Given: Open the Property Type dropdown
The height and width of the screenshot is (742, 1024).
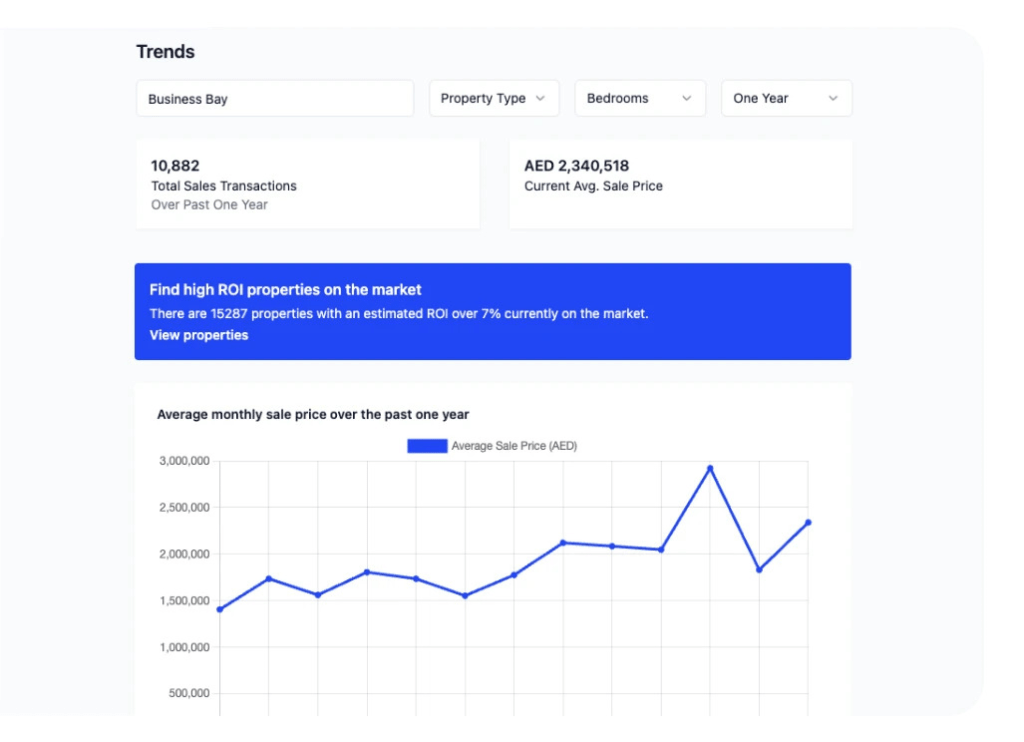Looking at the screenshot, I should point(494,98).
